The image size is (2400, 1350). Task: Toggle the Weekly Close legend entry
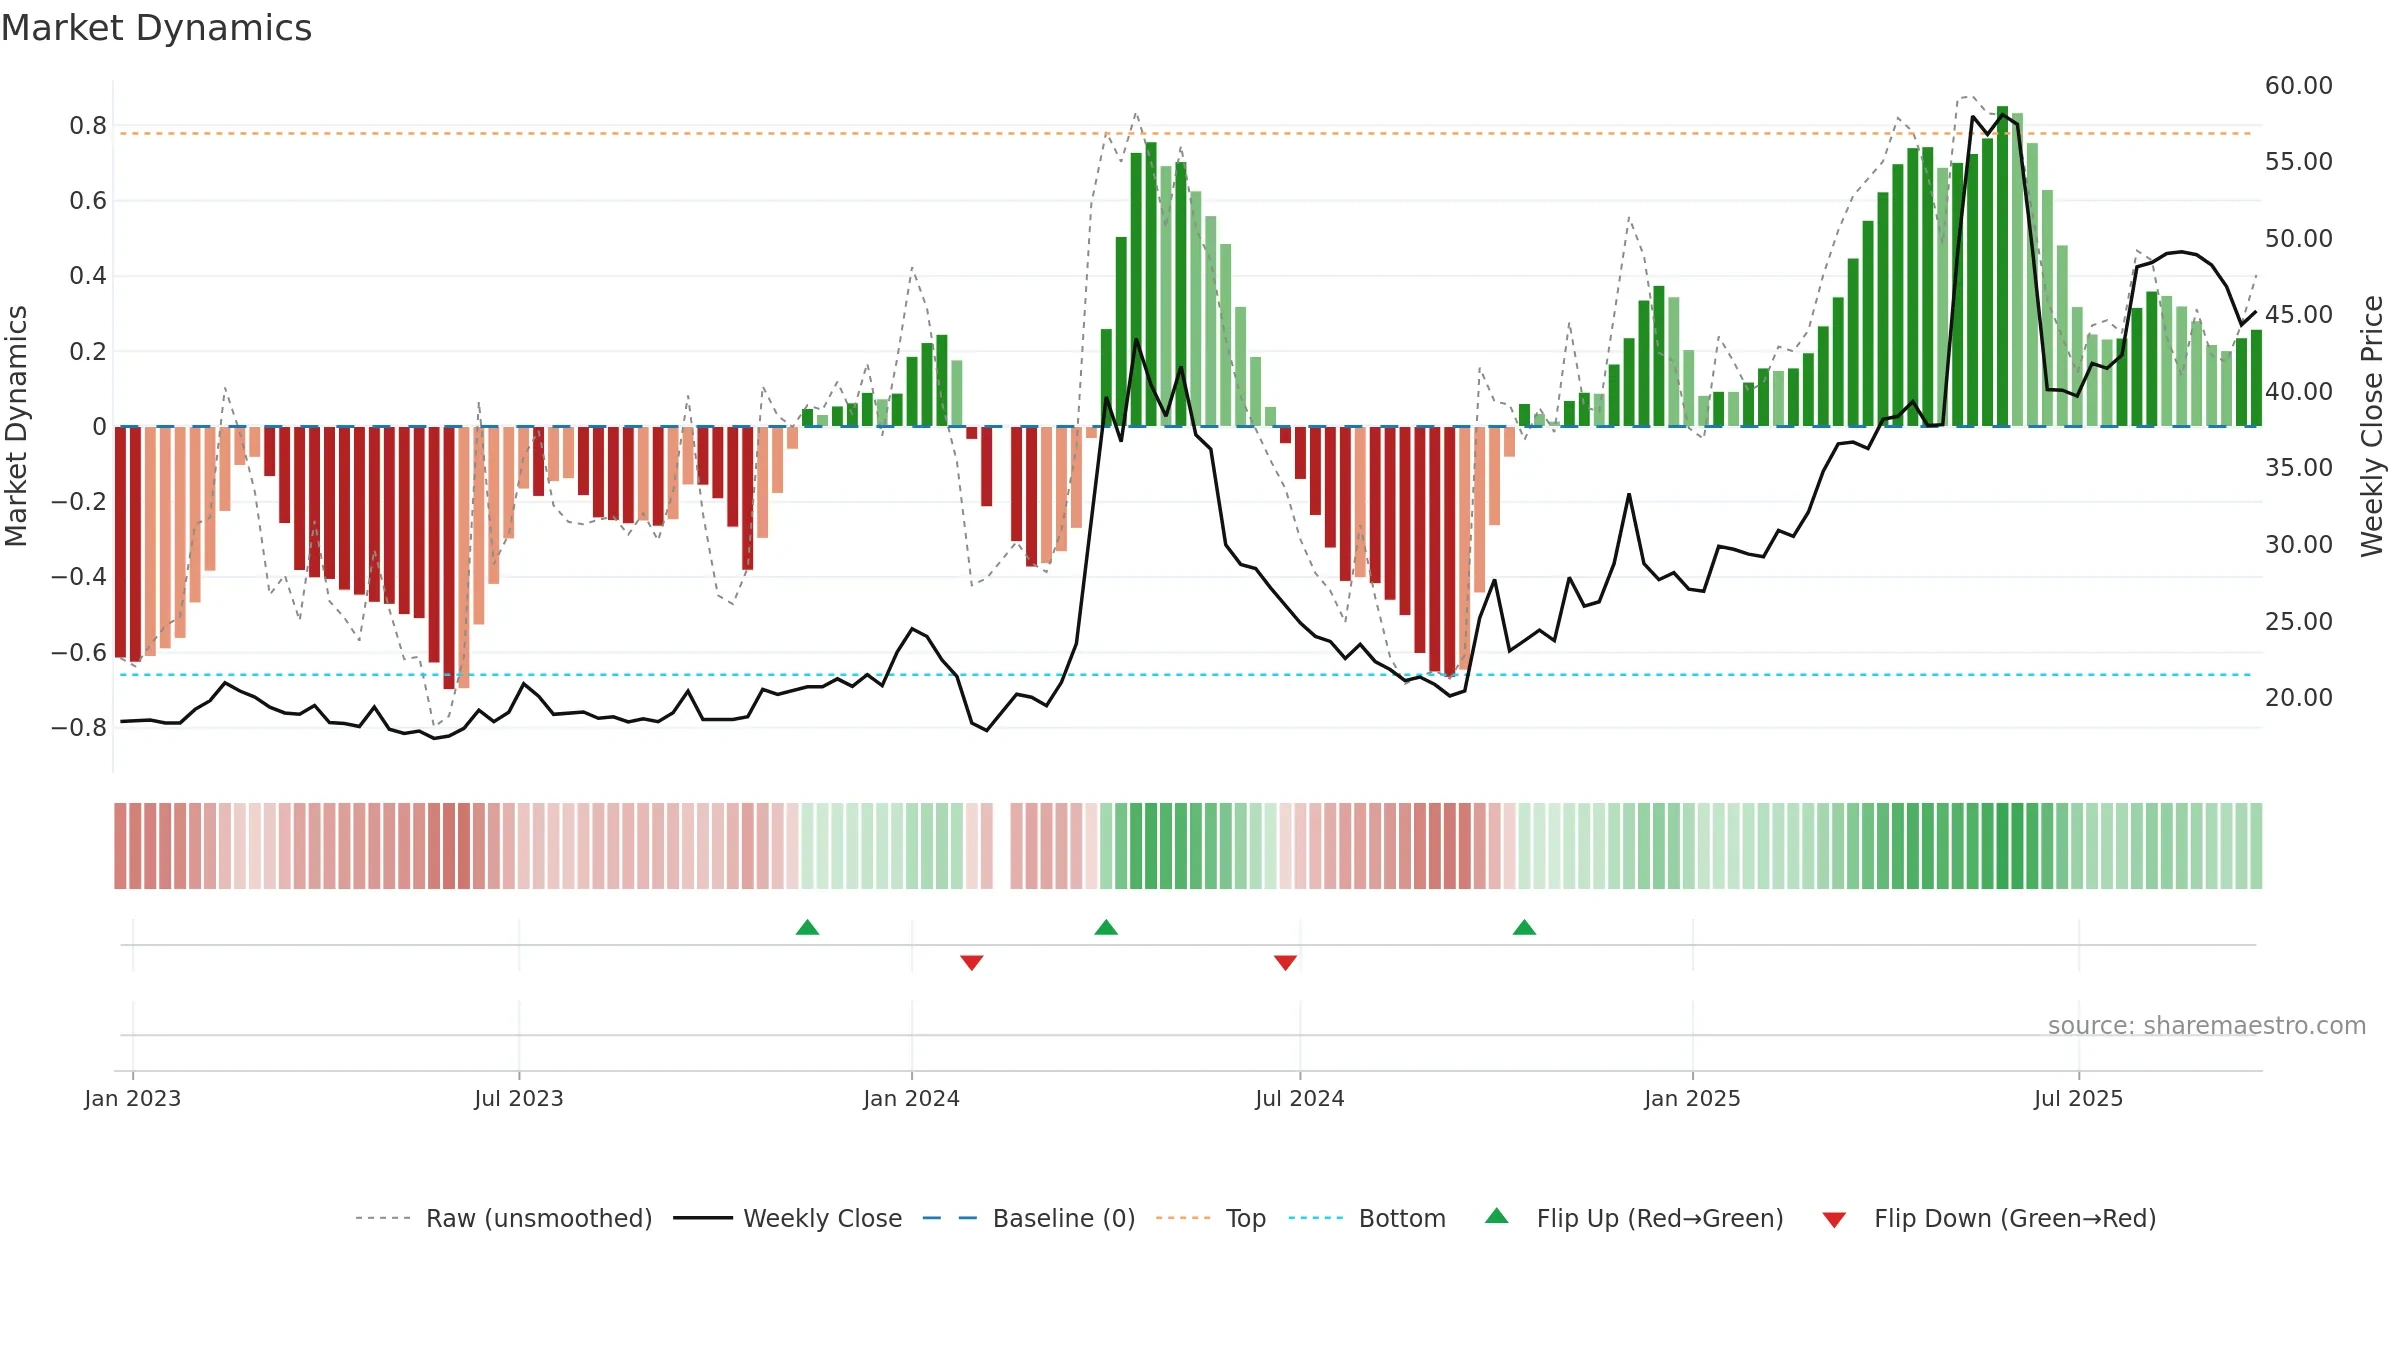click(788, 1218)
